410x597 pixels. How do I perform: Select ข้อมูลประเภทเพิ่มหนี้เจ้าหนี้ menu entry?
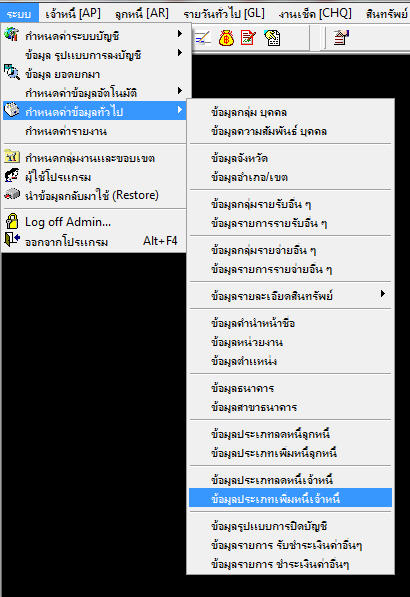[290, 498]
